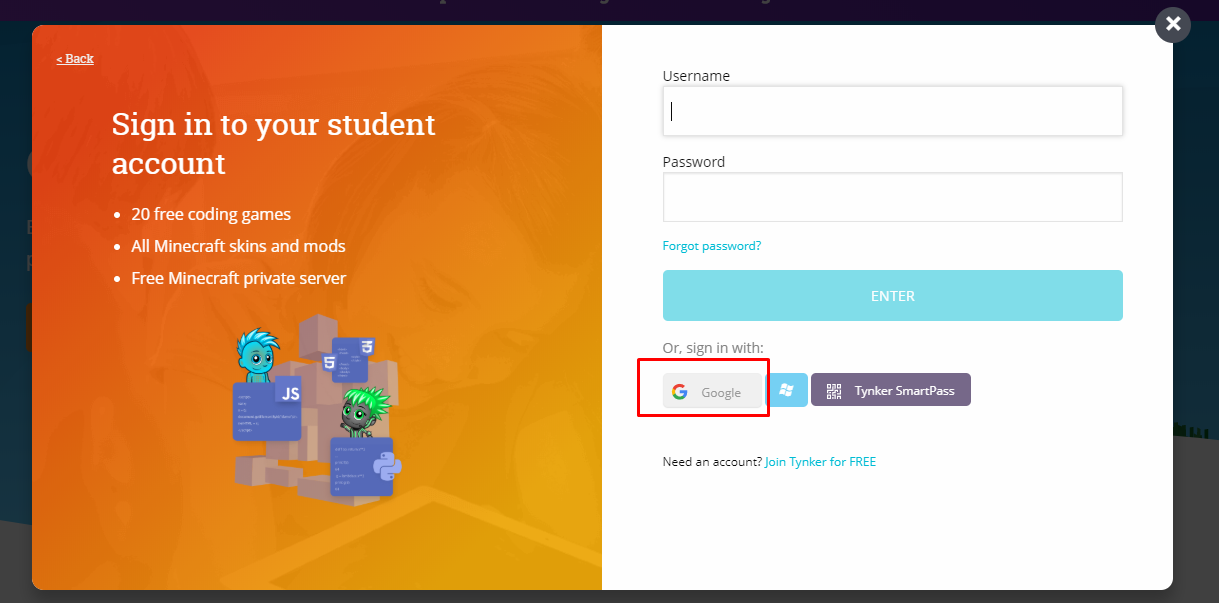Open the Forgot password? link
Screen dimensions: 1219x603
click(x=712, y=246)
